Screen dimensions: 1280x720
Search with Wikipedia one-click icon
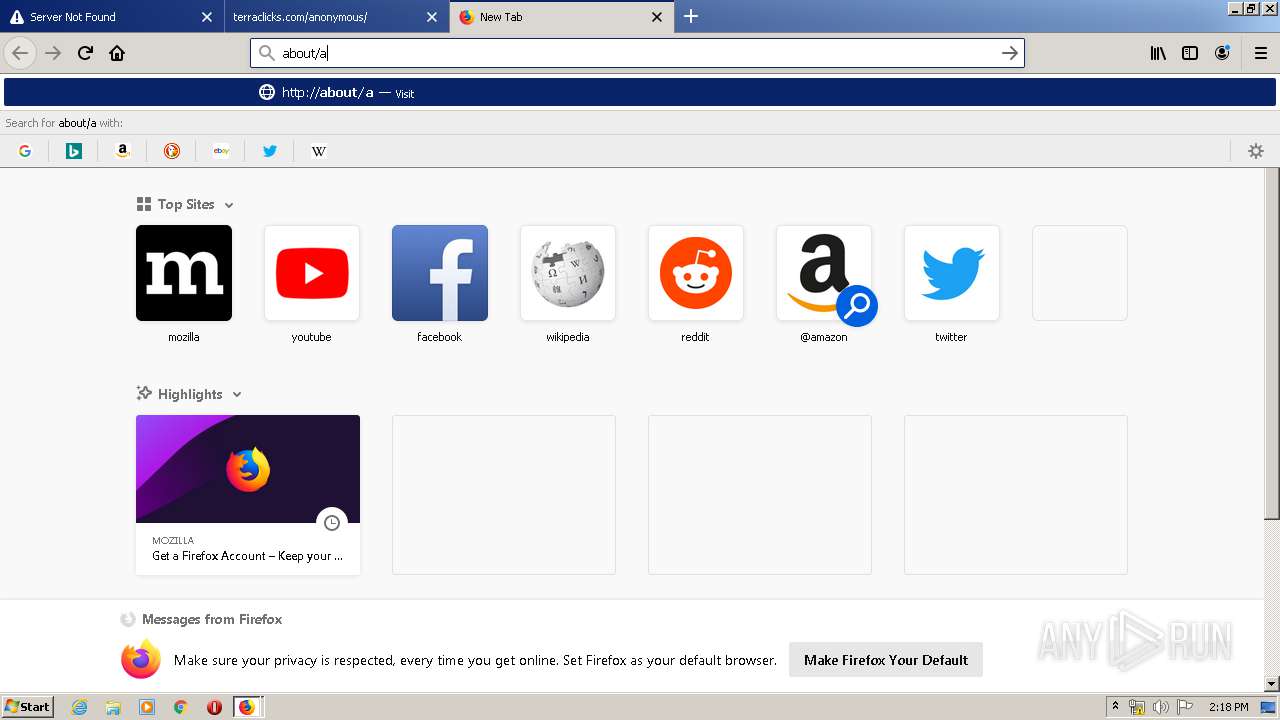[319, 151]
